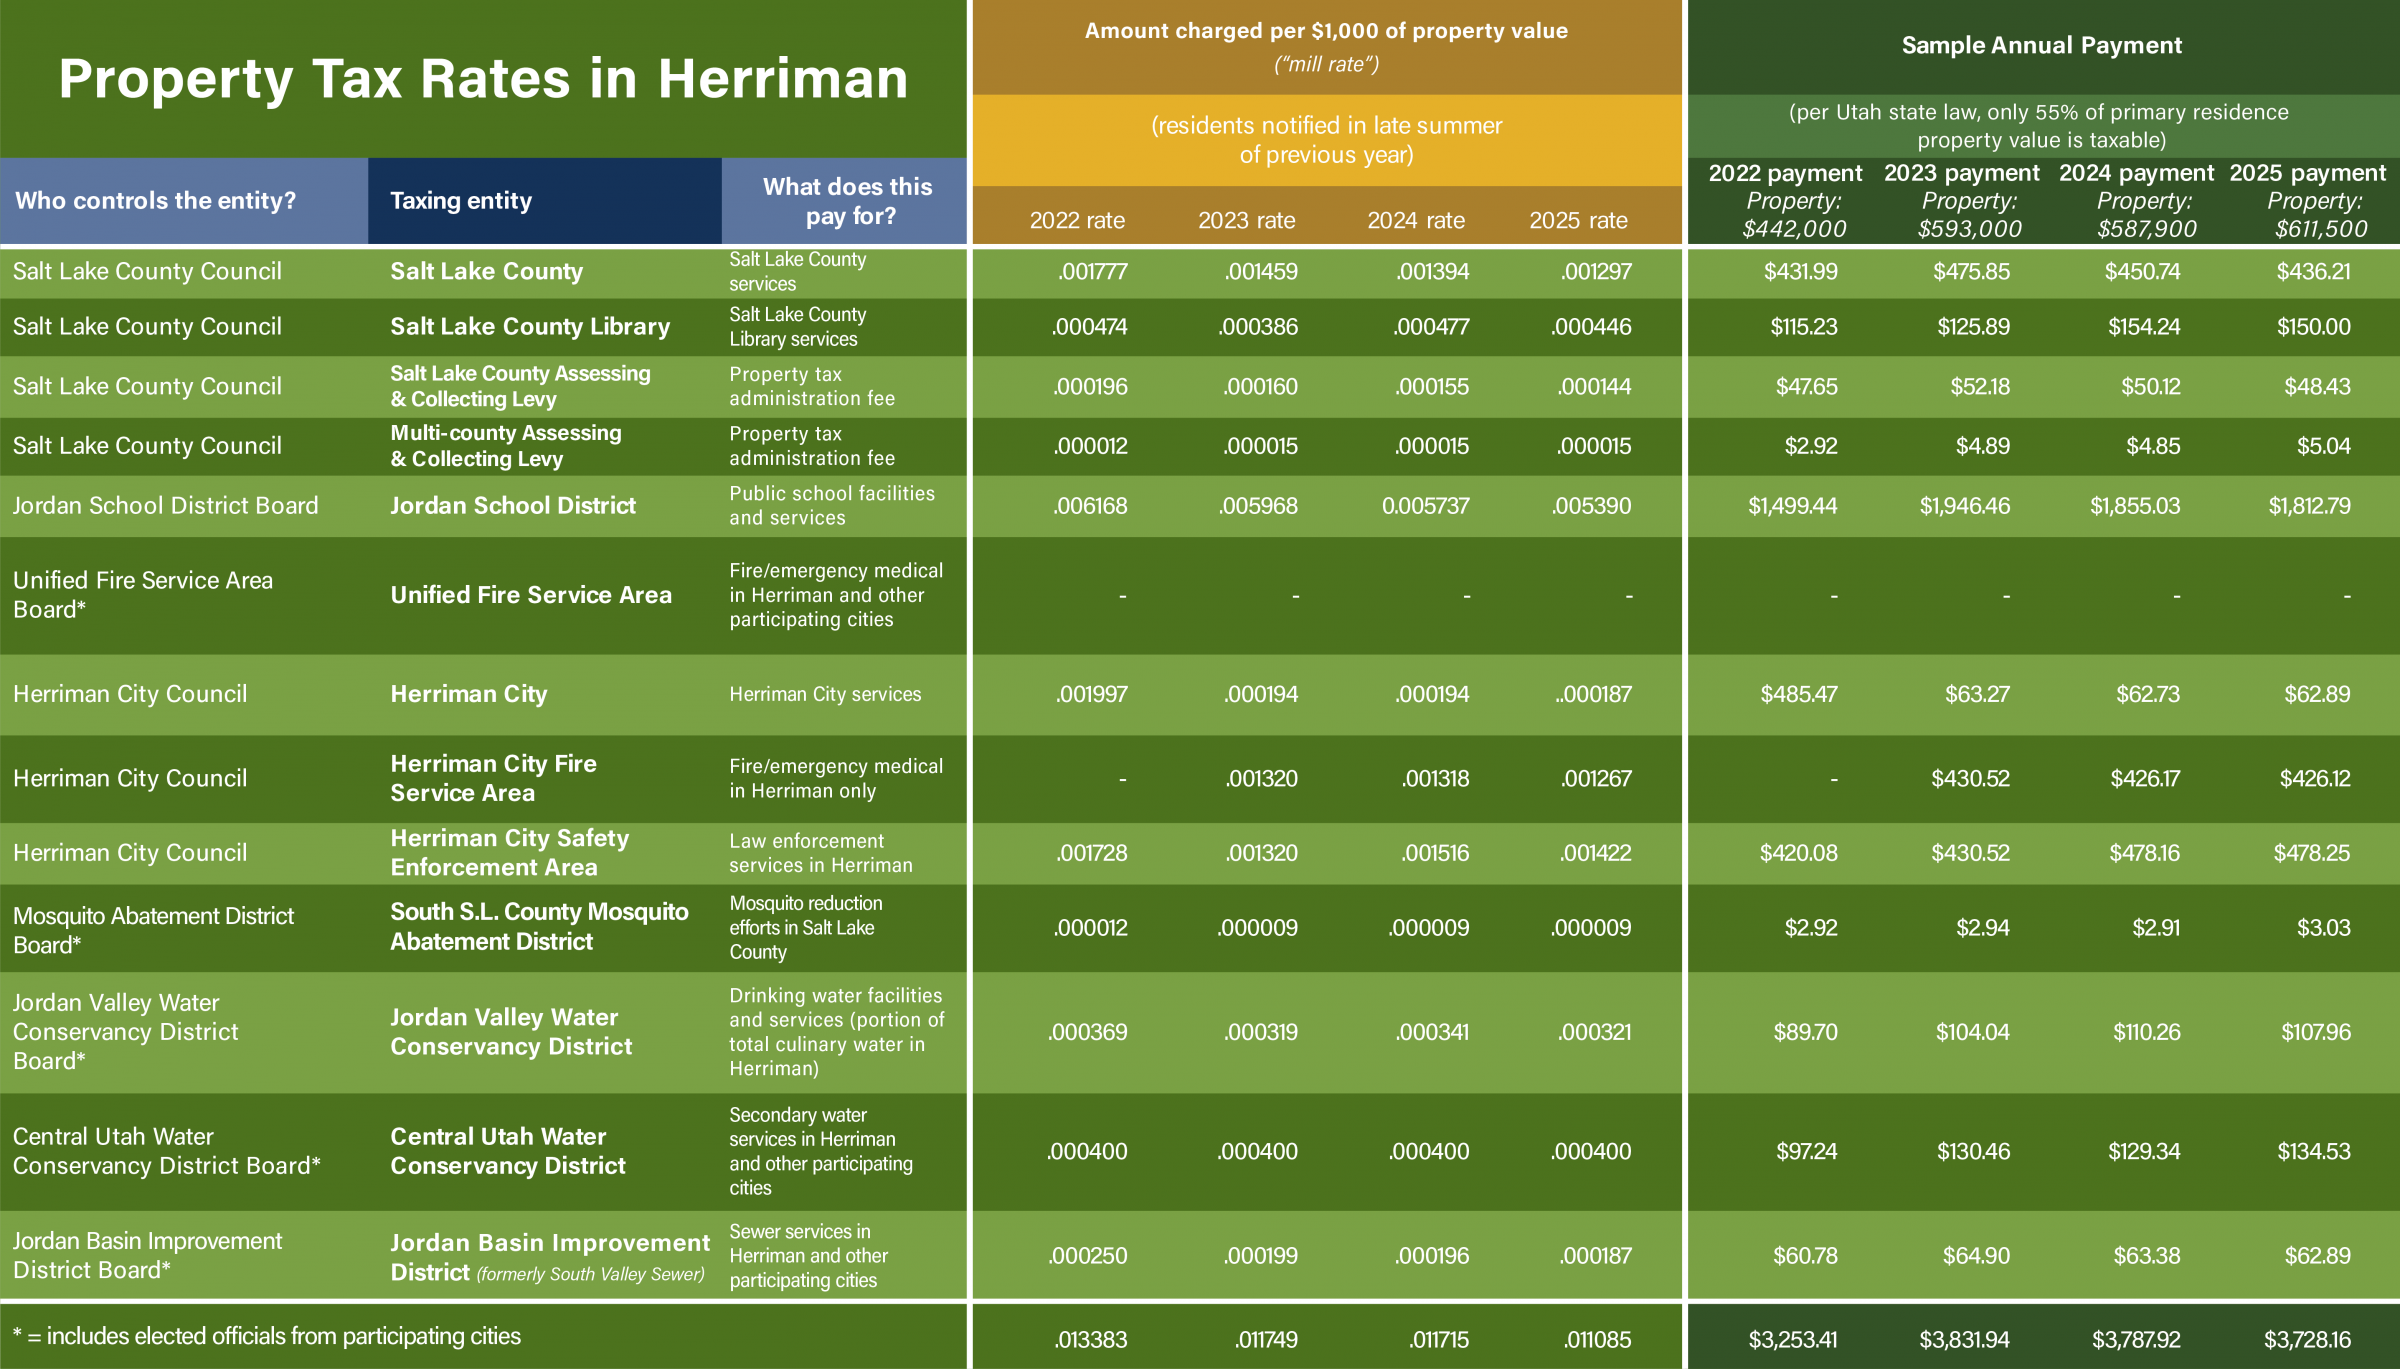
Task: Click 'Jordan Basin Improvement District' entity name
Action: click(550, 1257)
